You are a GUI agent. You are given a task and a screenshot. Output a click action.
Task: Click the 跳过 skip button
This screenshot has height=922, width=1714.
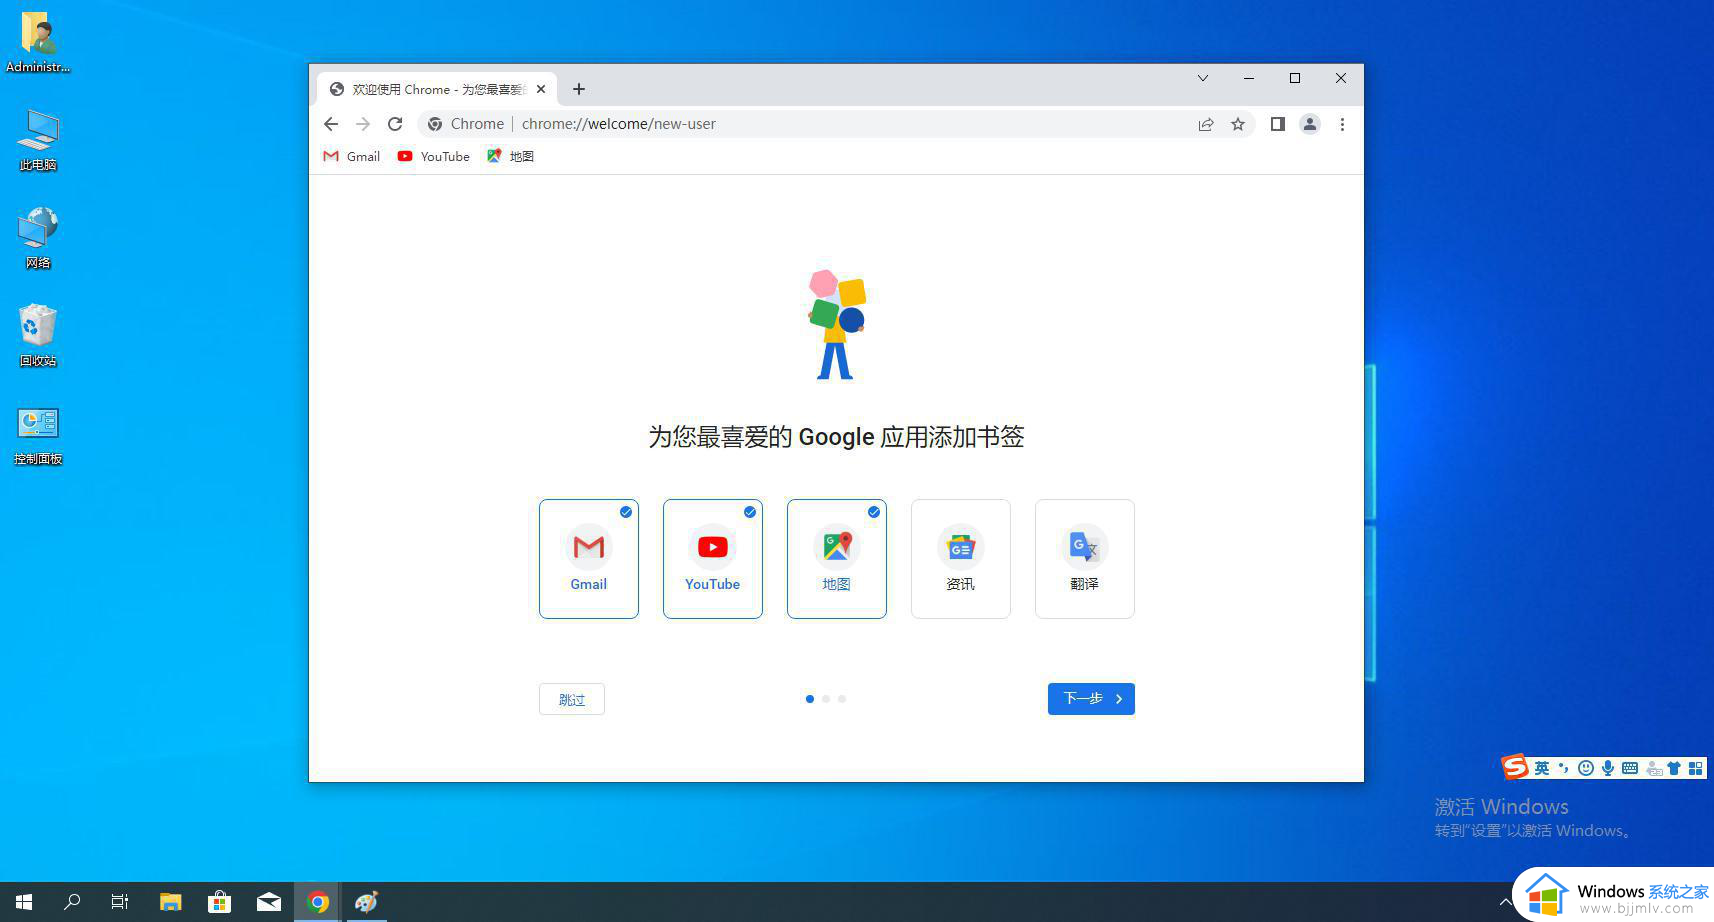572,699
